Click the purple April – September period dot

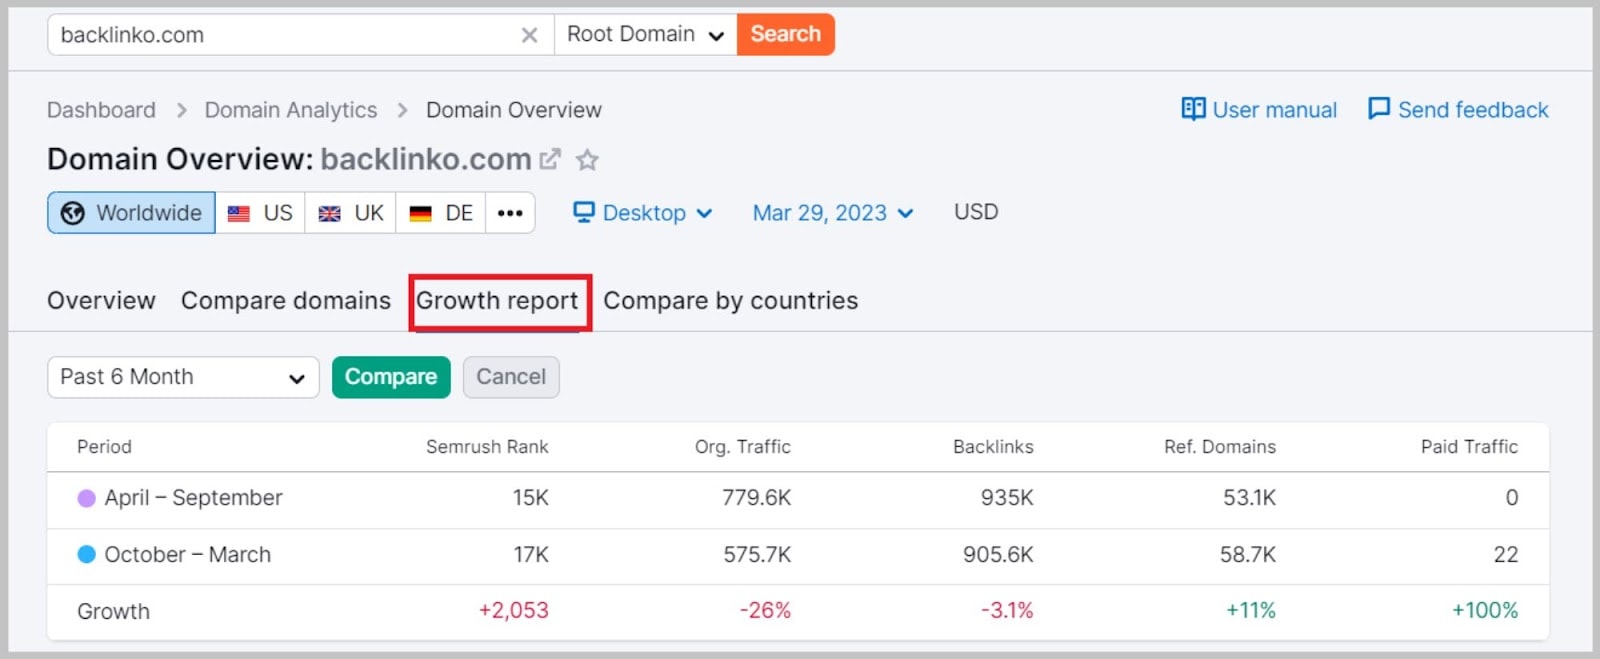tap(87, 498)
